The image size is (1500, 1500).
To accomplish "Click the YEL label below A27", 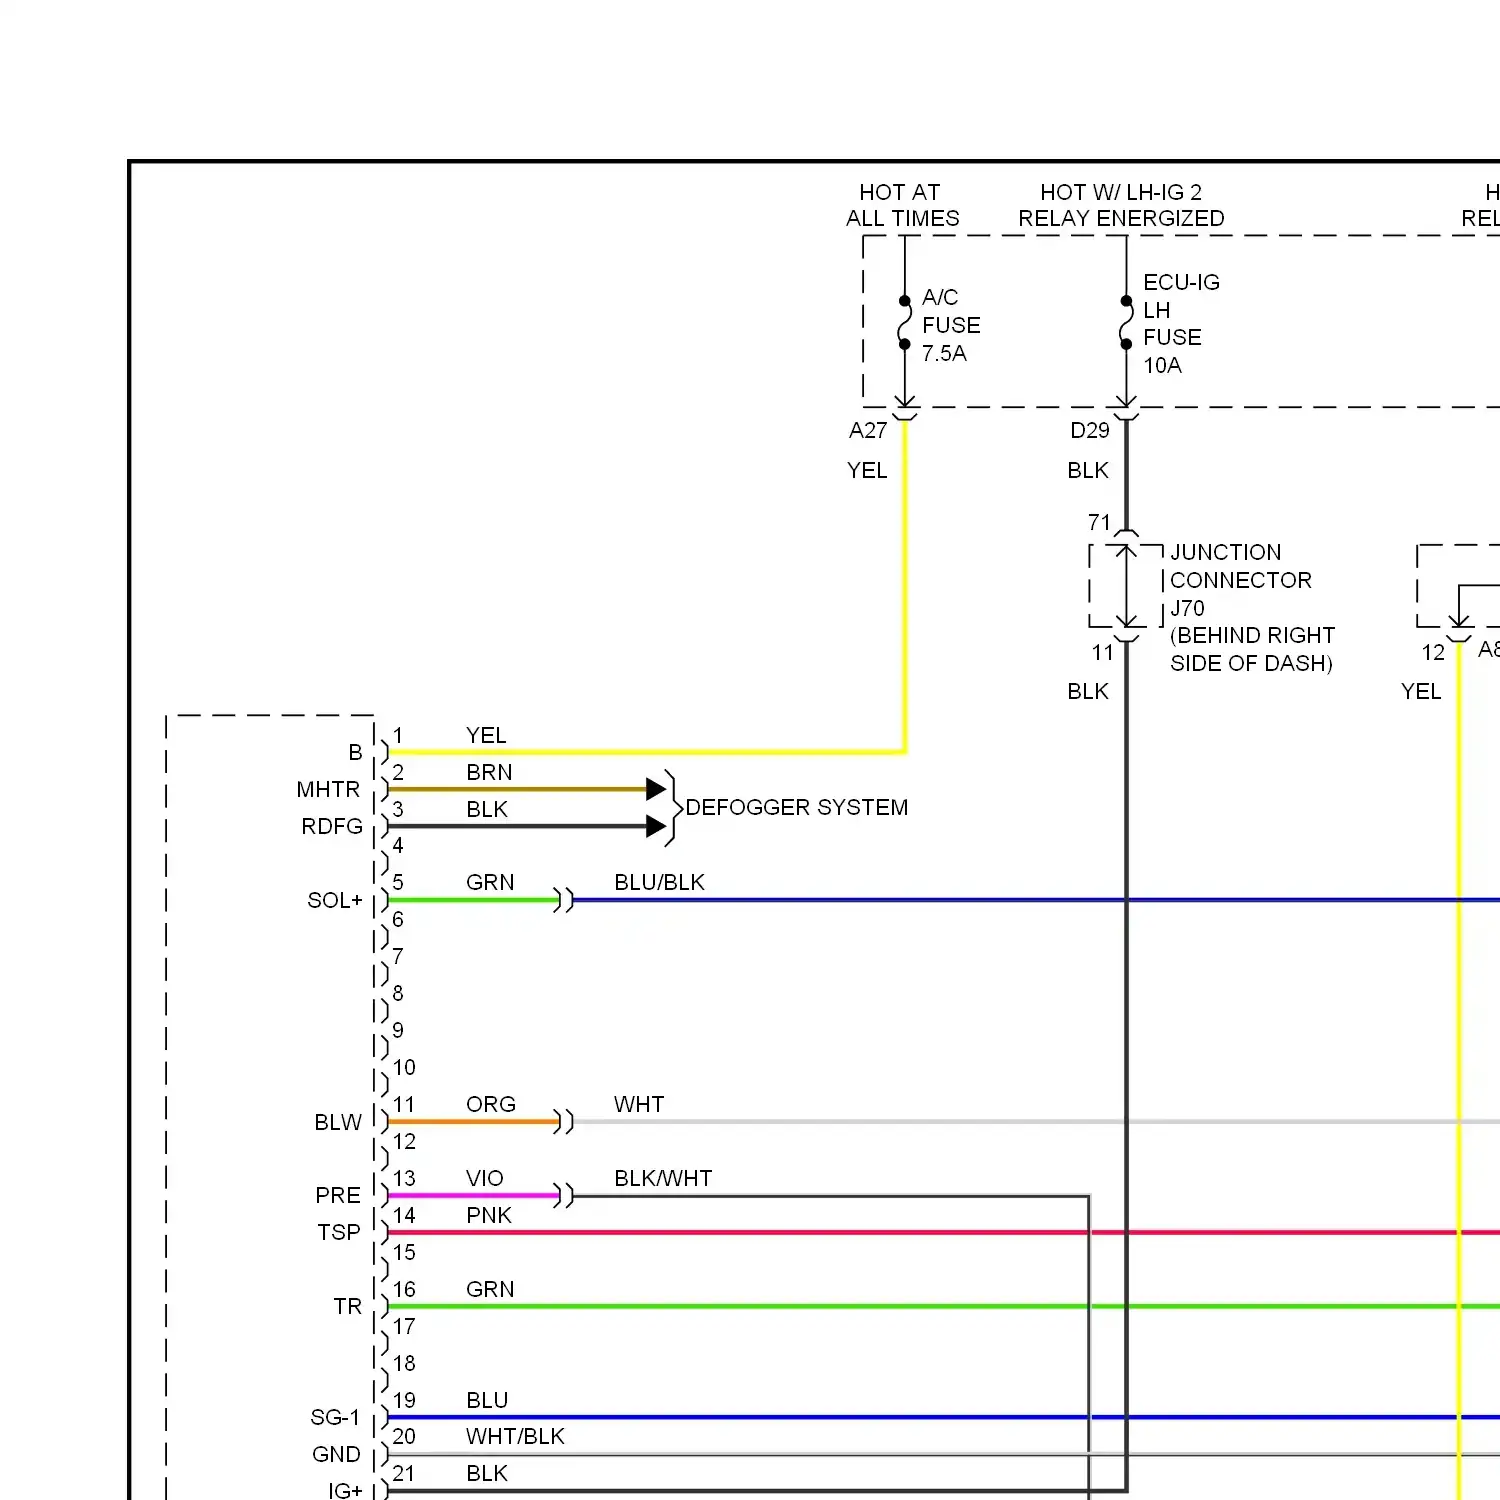I will pos(867,470).
